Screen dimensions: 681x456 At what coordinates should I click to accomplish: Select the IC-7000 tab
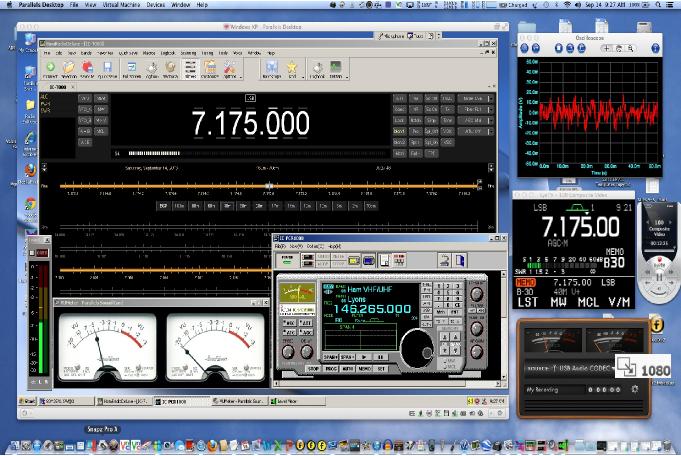58,87
